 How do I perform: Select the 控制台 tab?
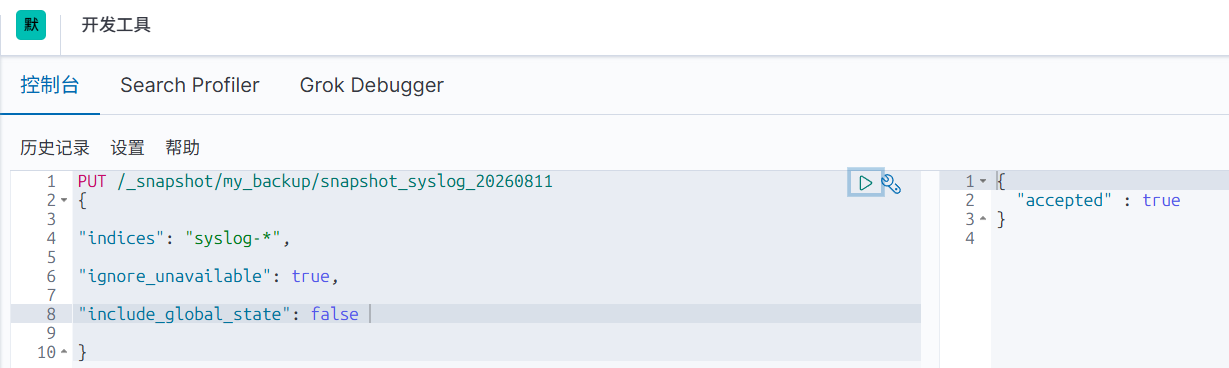click(x=50, y=85)
